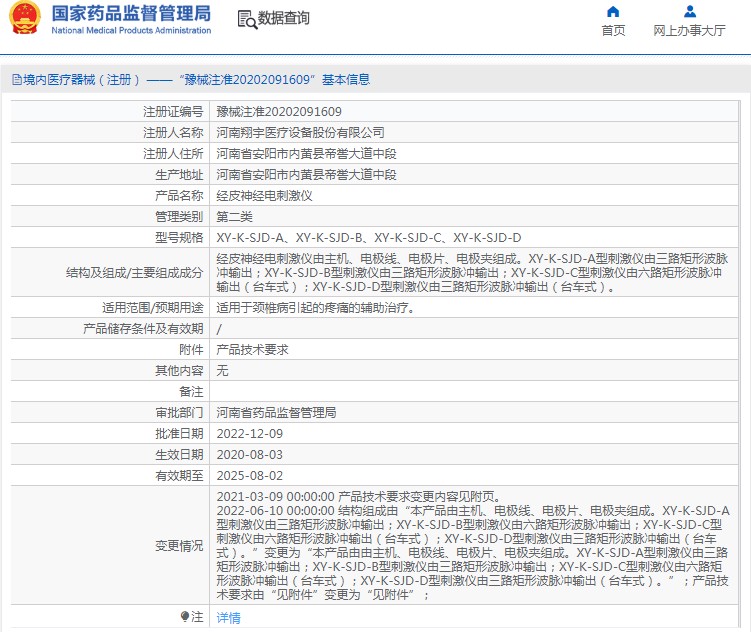This screenshot has height=632, width=751.
Task: Click product name 经皮神经电刺激仪
Action: point(264,196)
